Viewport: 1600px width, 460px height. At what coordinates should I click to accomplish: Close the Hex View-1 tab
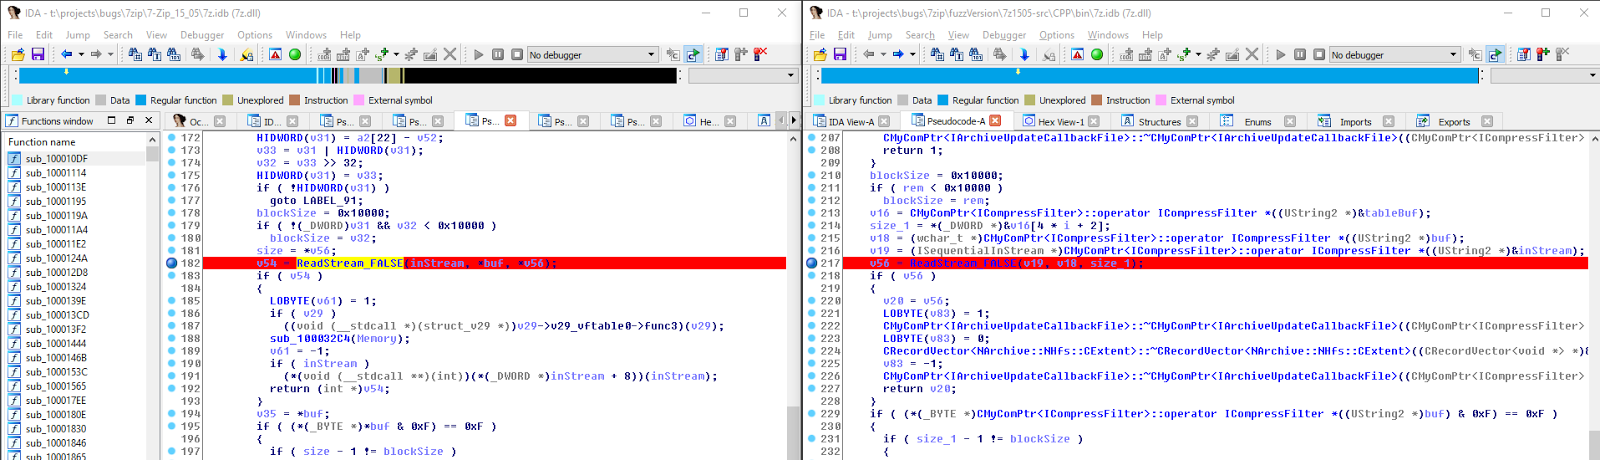pos(1094,122)
